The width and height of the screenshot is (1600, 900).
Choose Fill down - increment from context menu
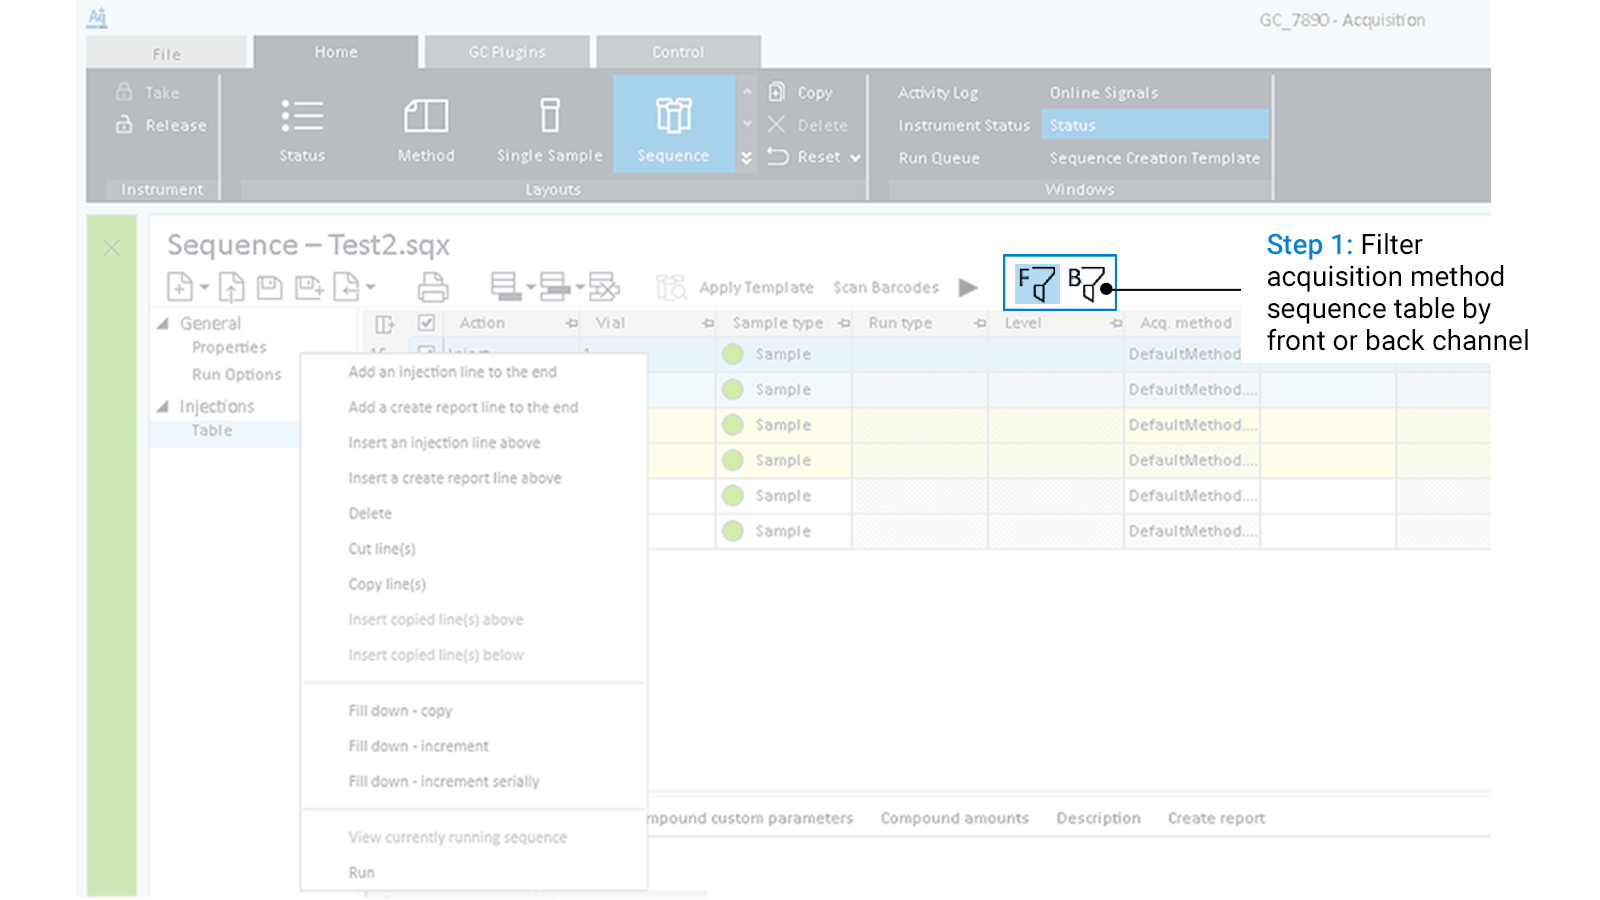(418, 745)
